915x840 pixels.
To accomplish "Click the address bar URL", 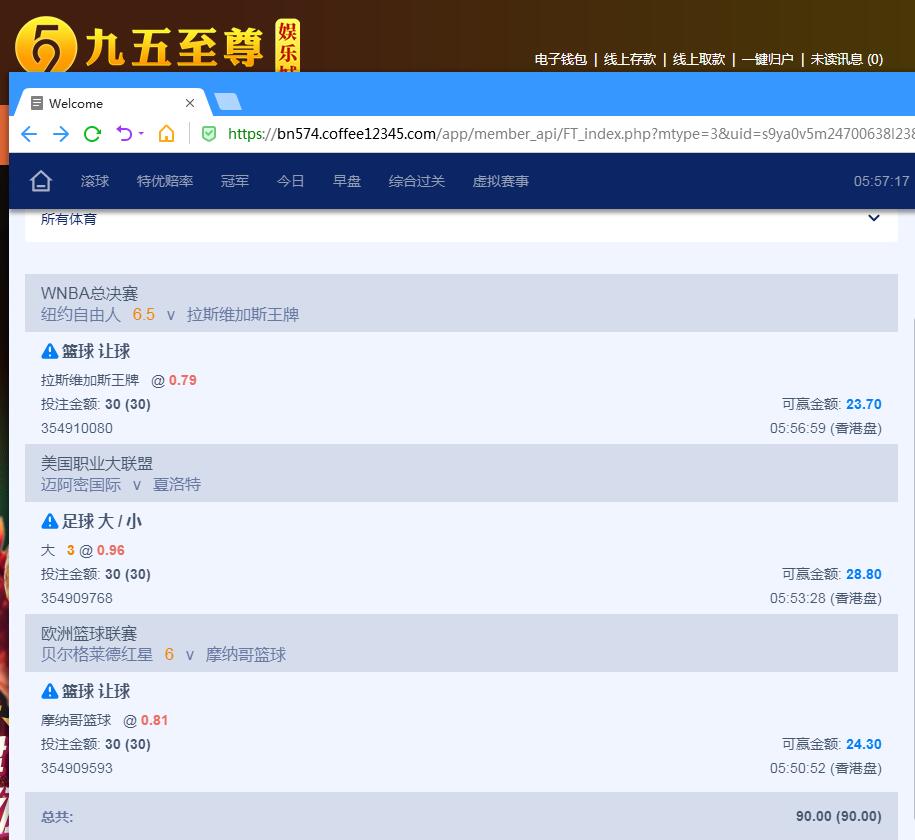I will 571,134.
